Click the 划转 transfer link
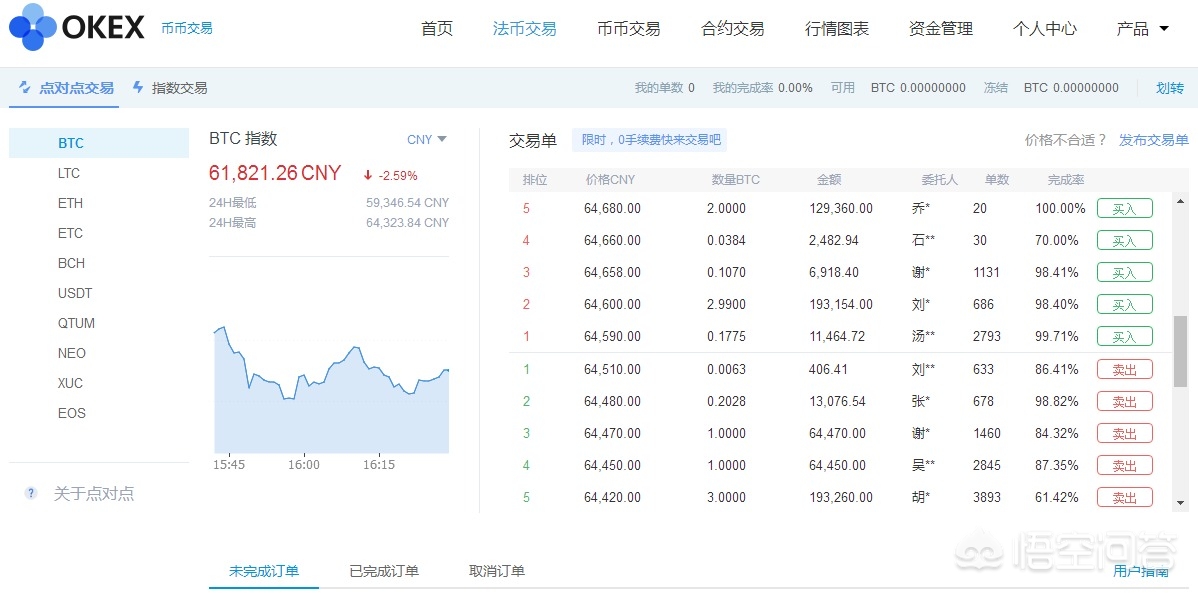This screenshot has height=593, width=1198. (1169, 88)
